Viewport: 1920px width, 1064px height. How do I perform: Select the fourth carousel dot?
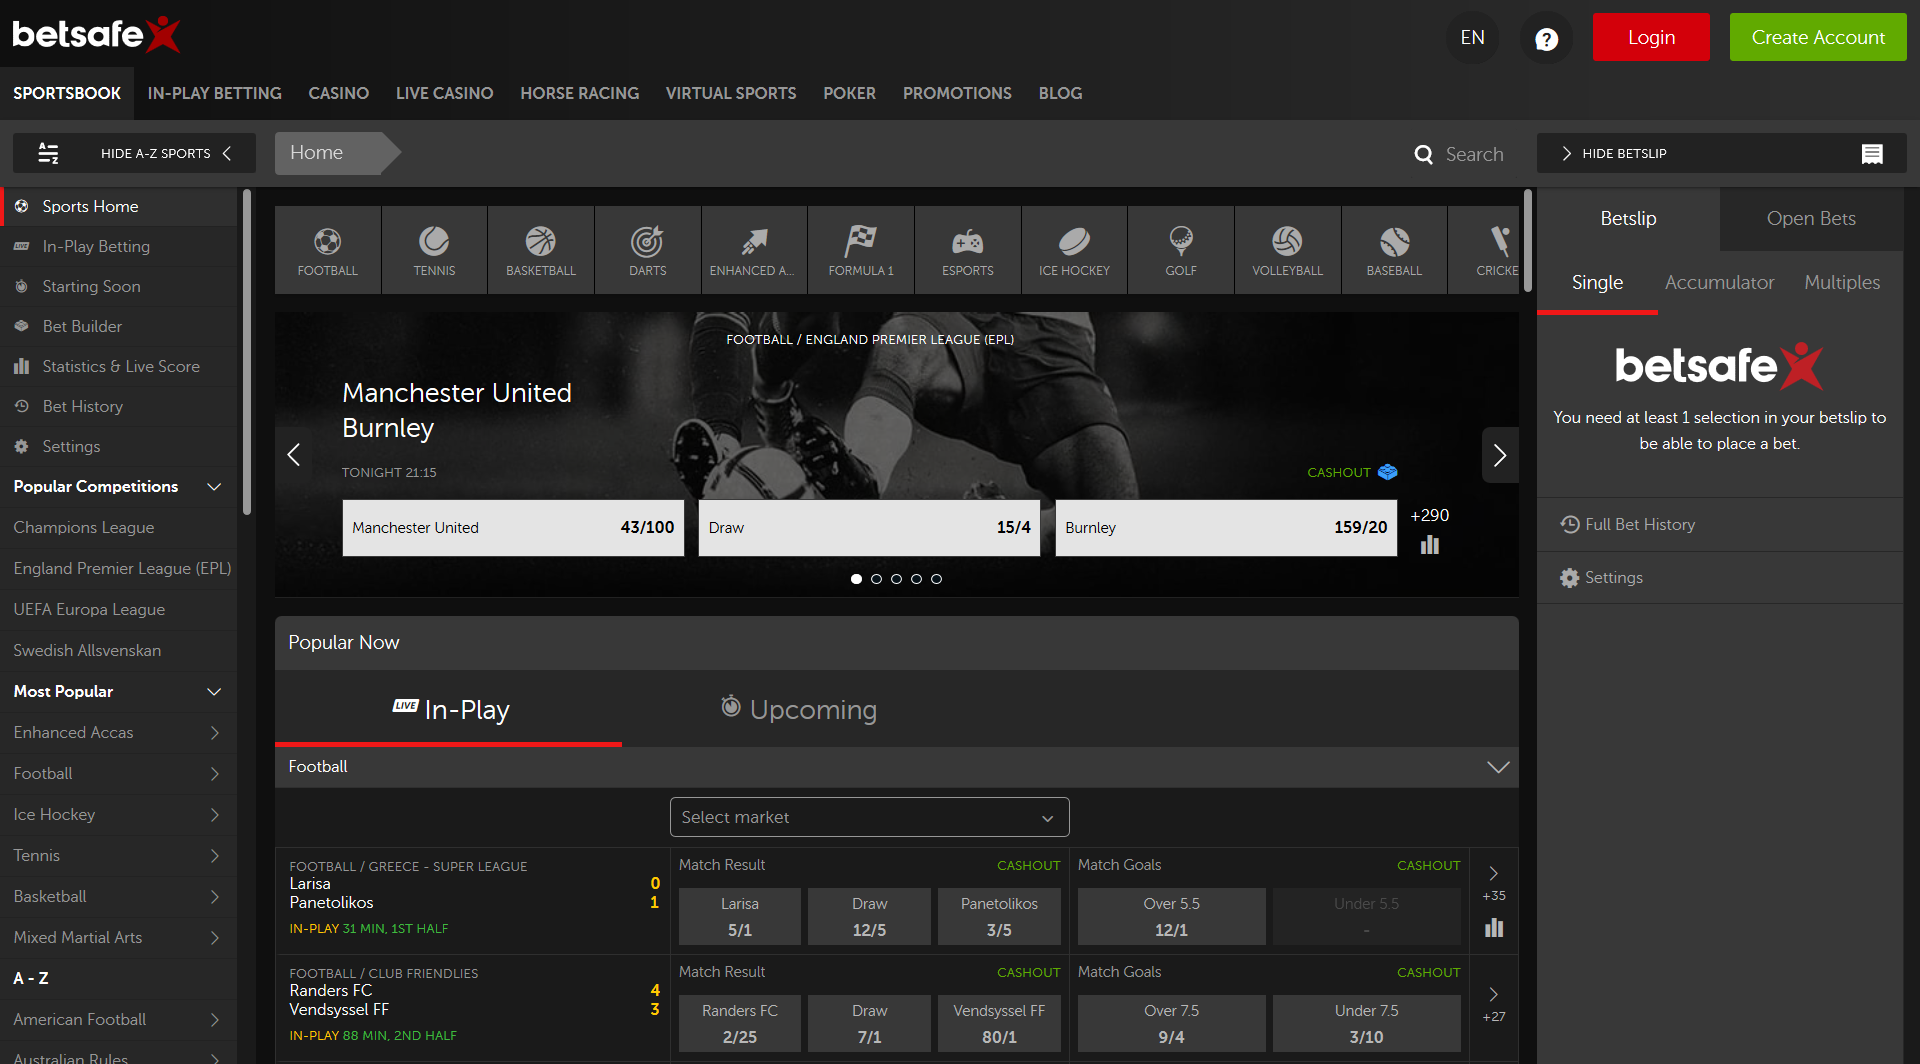pos(916,579)
